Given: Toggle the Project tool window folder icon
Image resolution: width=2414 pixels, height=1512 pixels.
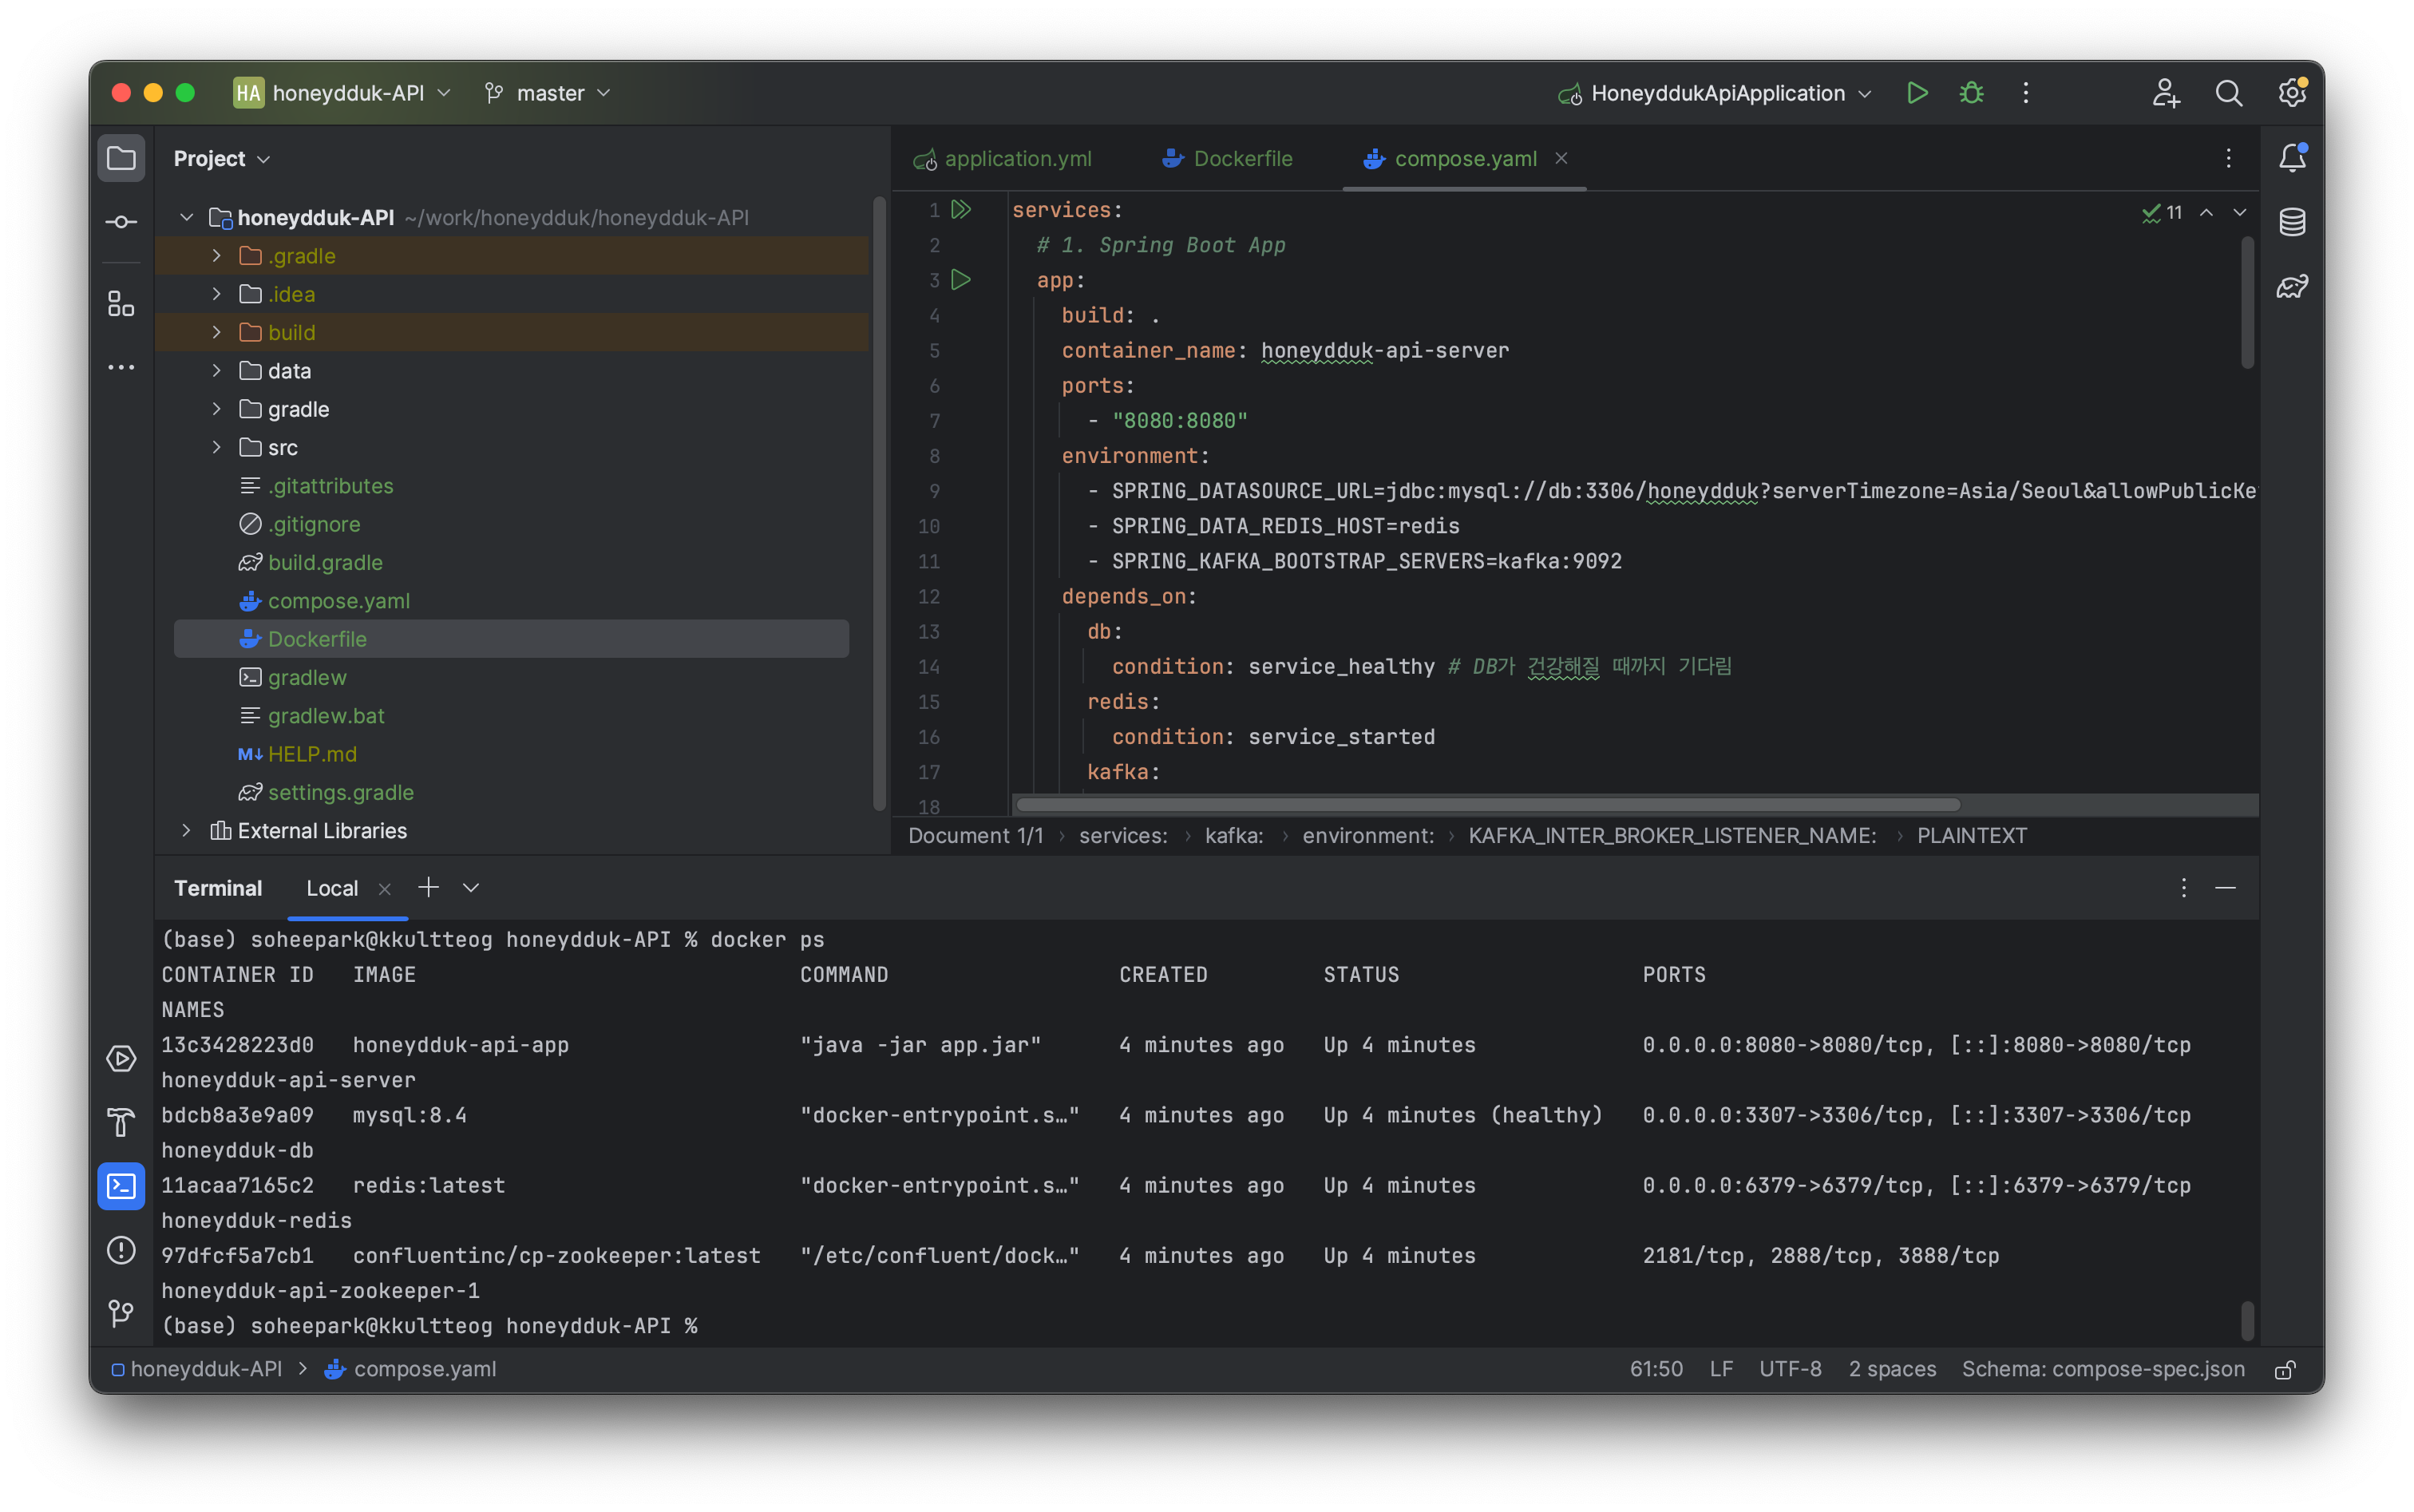Looking at the screenshot, I should click(x=121, y=158).
